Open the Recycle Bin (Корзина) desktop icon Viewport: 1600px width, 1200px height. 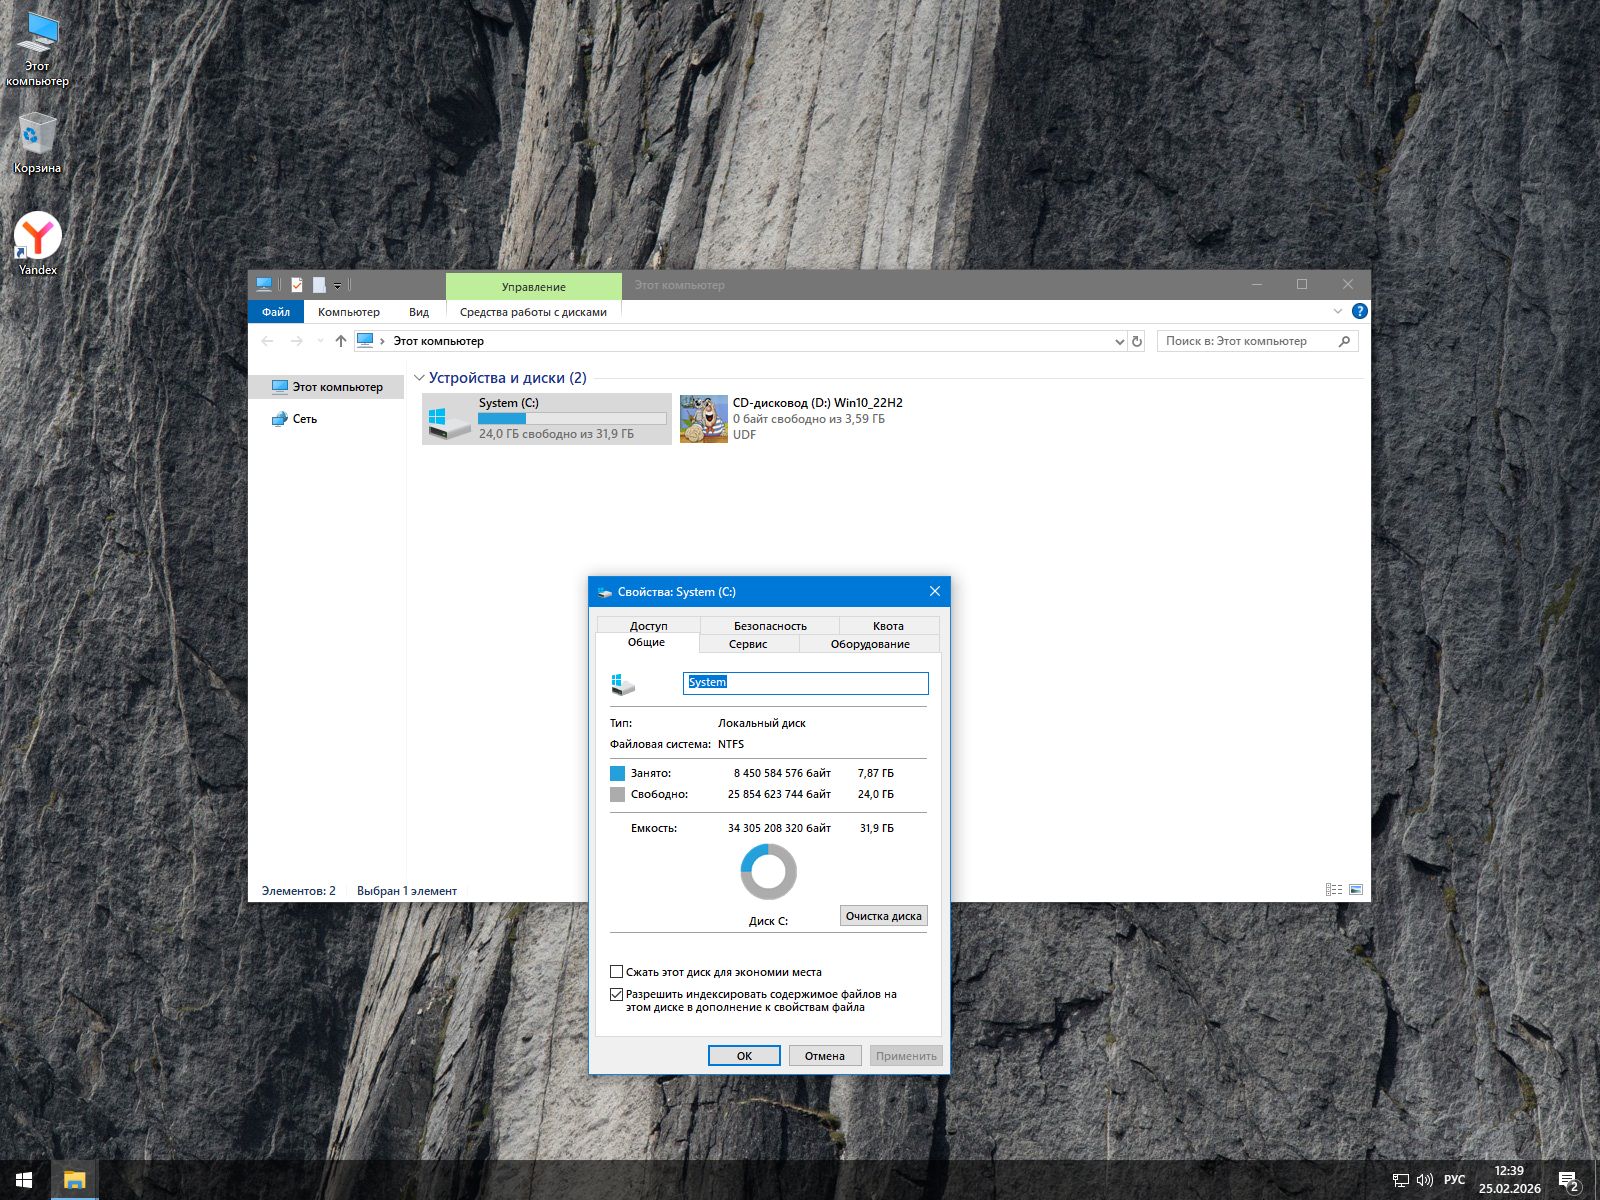[x=37, y=136]
